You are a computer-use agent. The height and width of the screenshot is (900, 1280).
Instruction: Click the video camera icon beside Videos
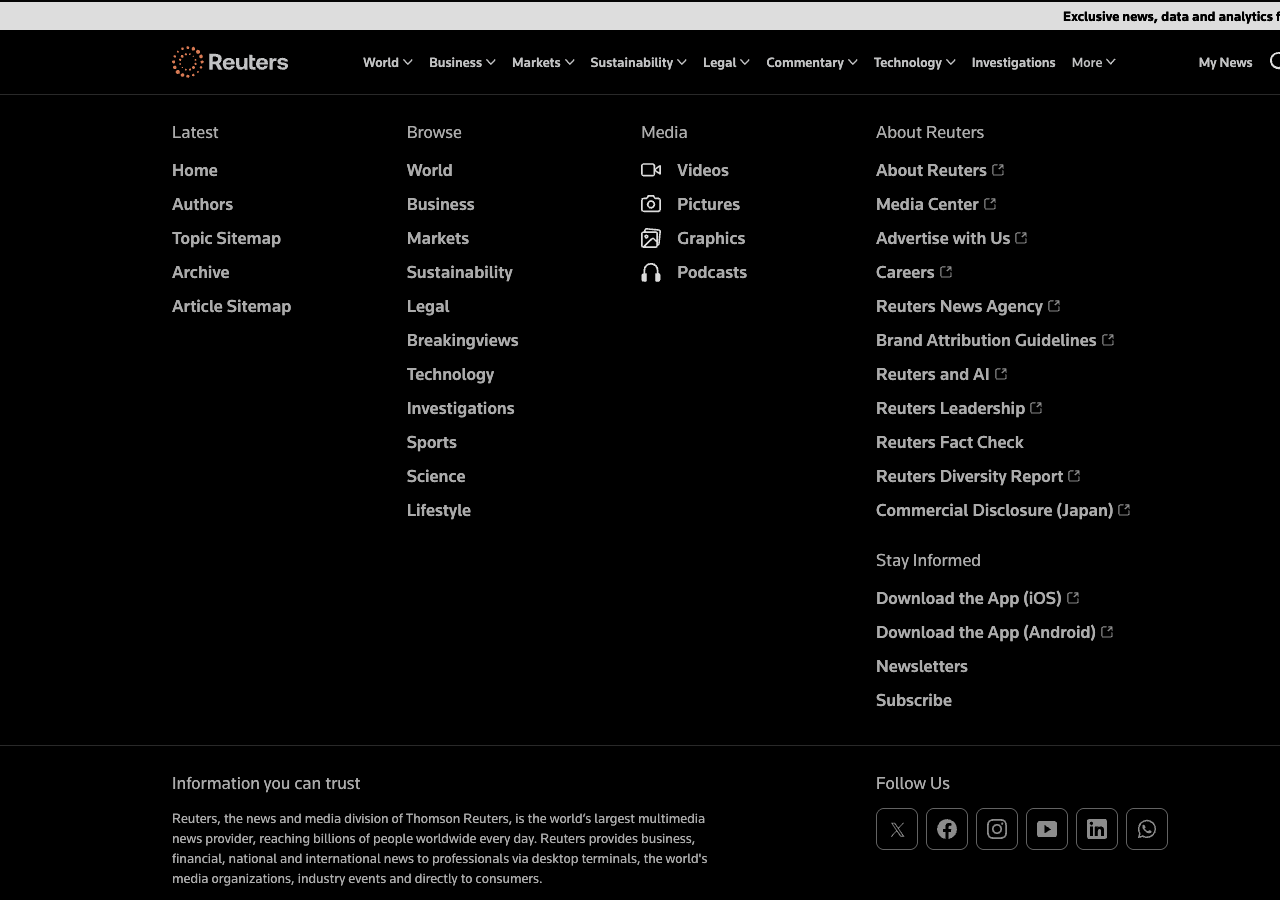pos(651,170)
